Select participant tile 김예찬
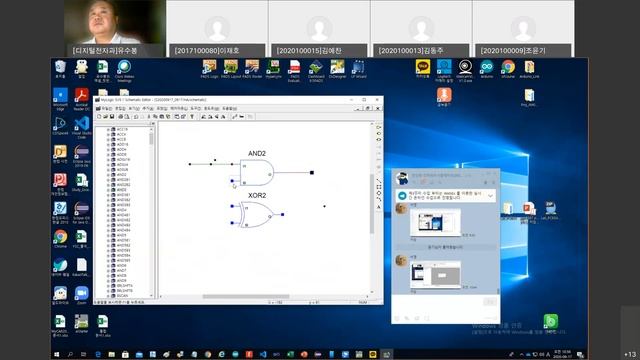Screen dimensions: 640x360 [x=319, y=29]
